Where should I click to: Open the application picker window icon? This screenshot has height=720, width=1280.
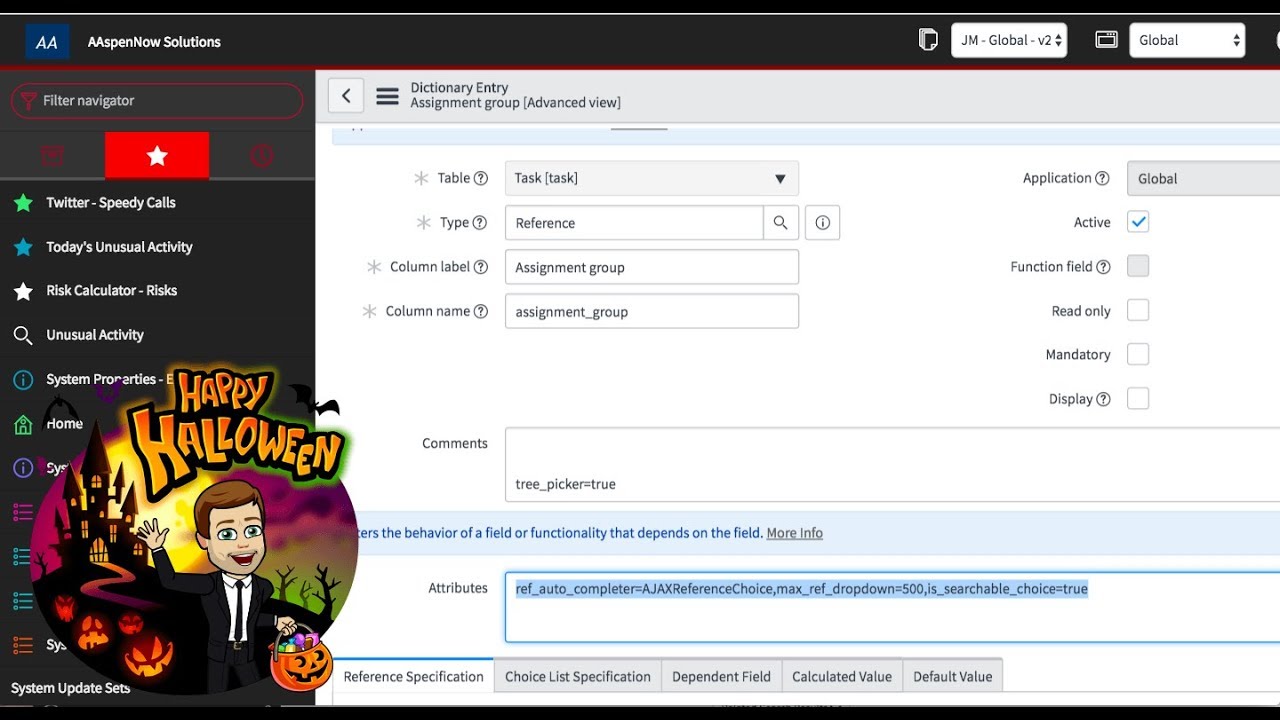(1106, 40)
